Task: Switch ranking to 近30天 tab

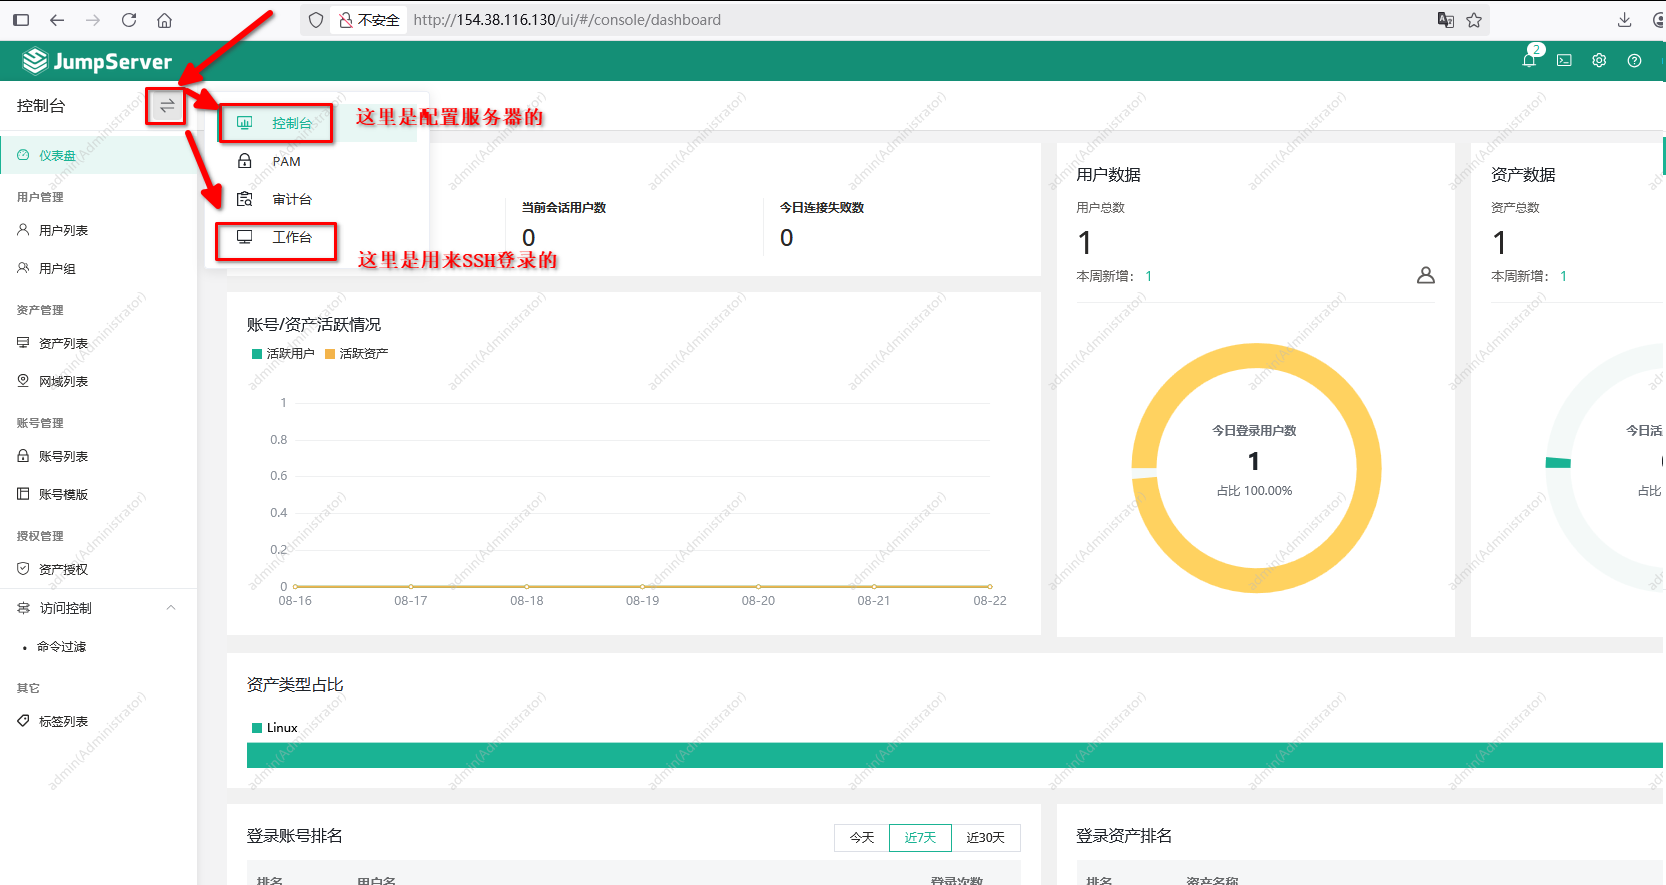Action: [x=985, y=838]
